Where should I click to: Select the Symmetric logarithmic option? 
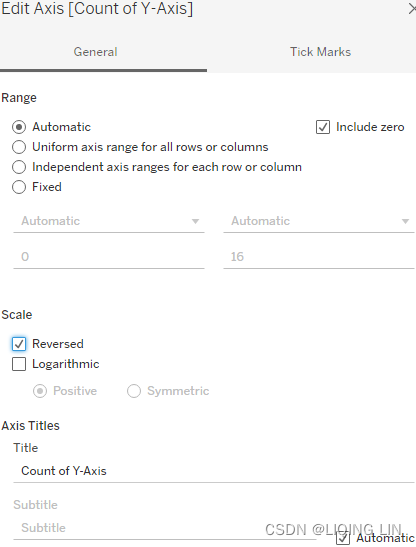pyautogui.click(x=134, y=391)
